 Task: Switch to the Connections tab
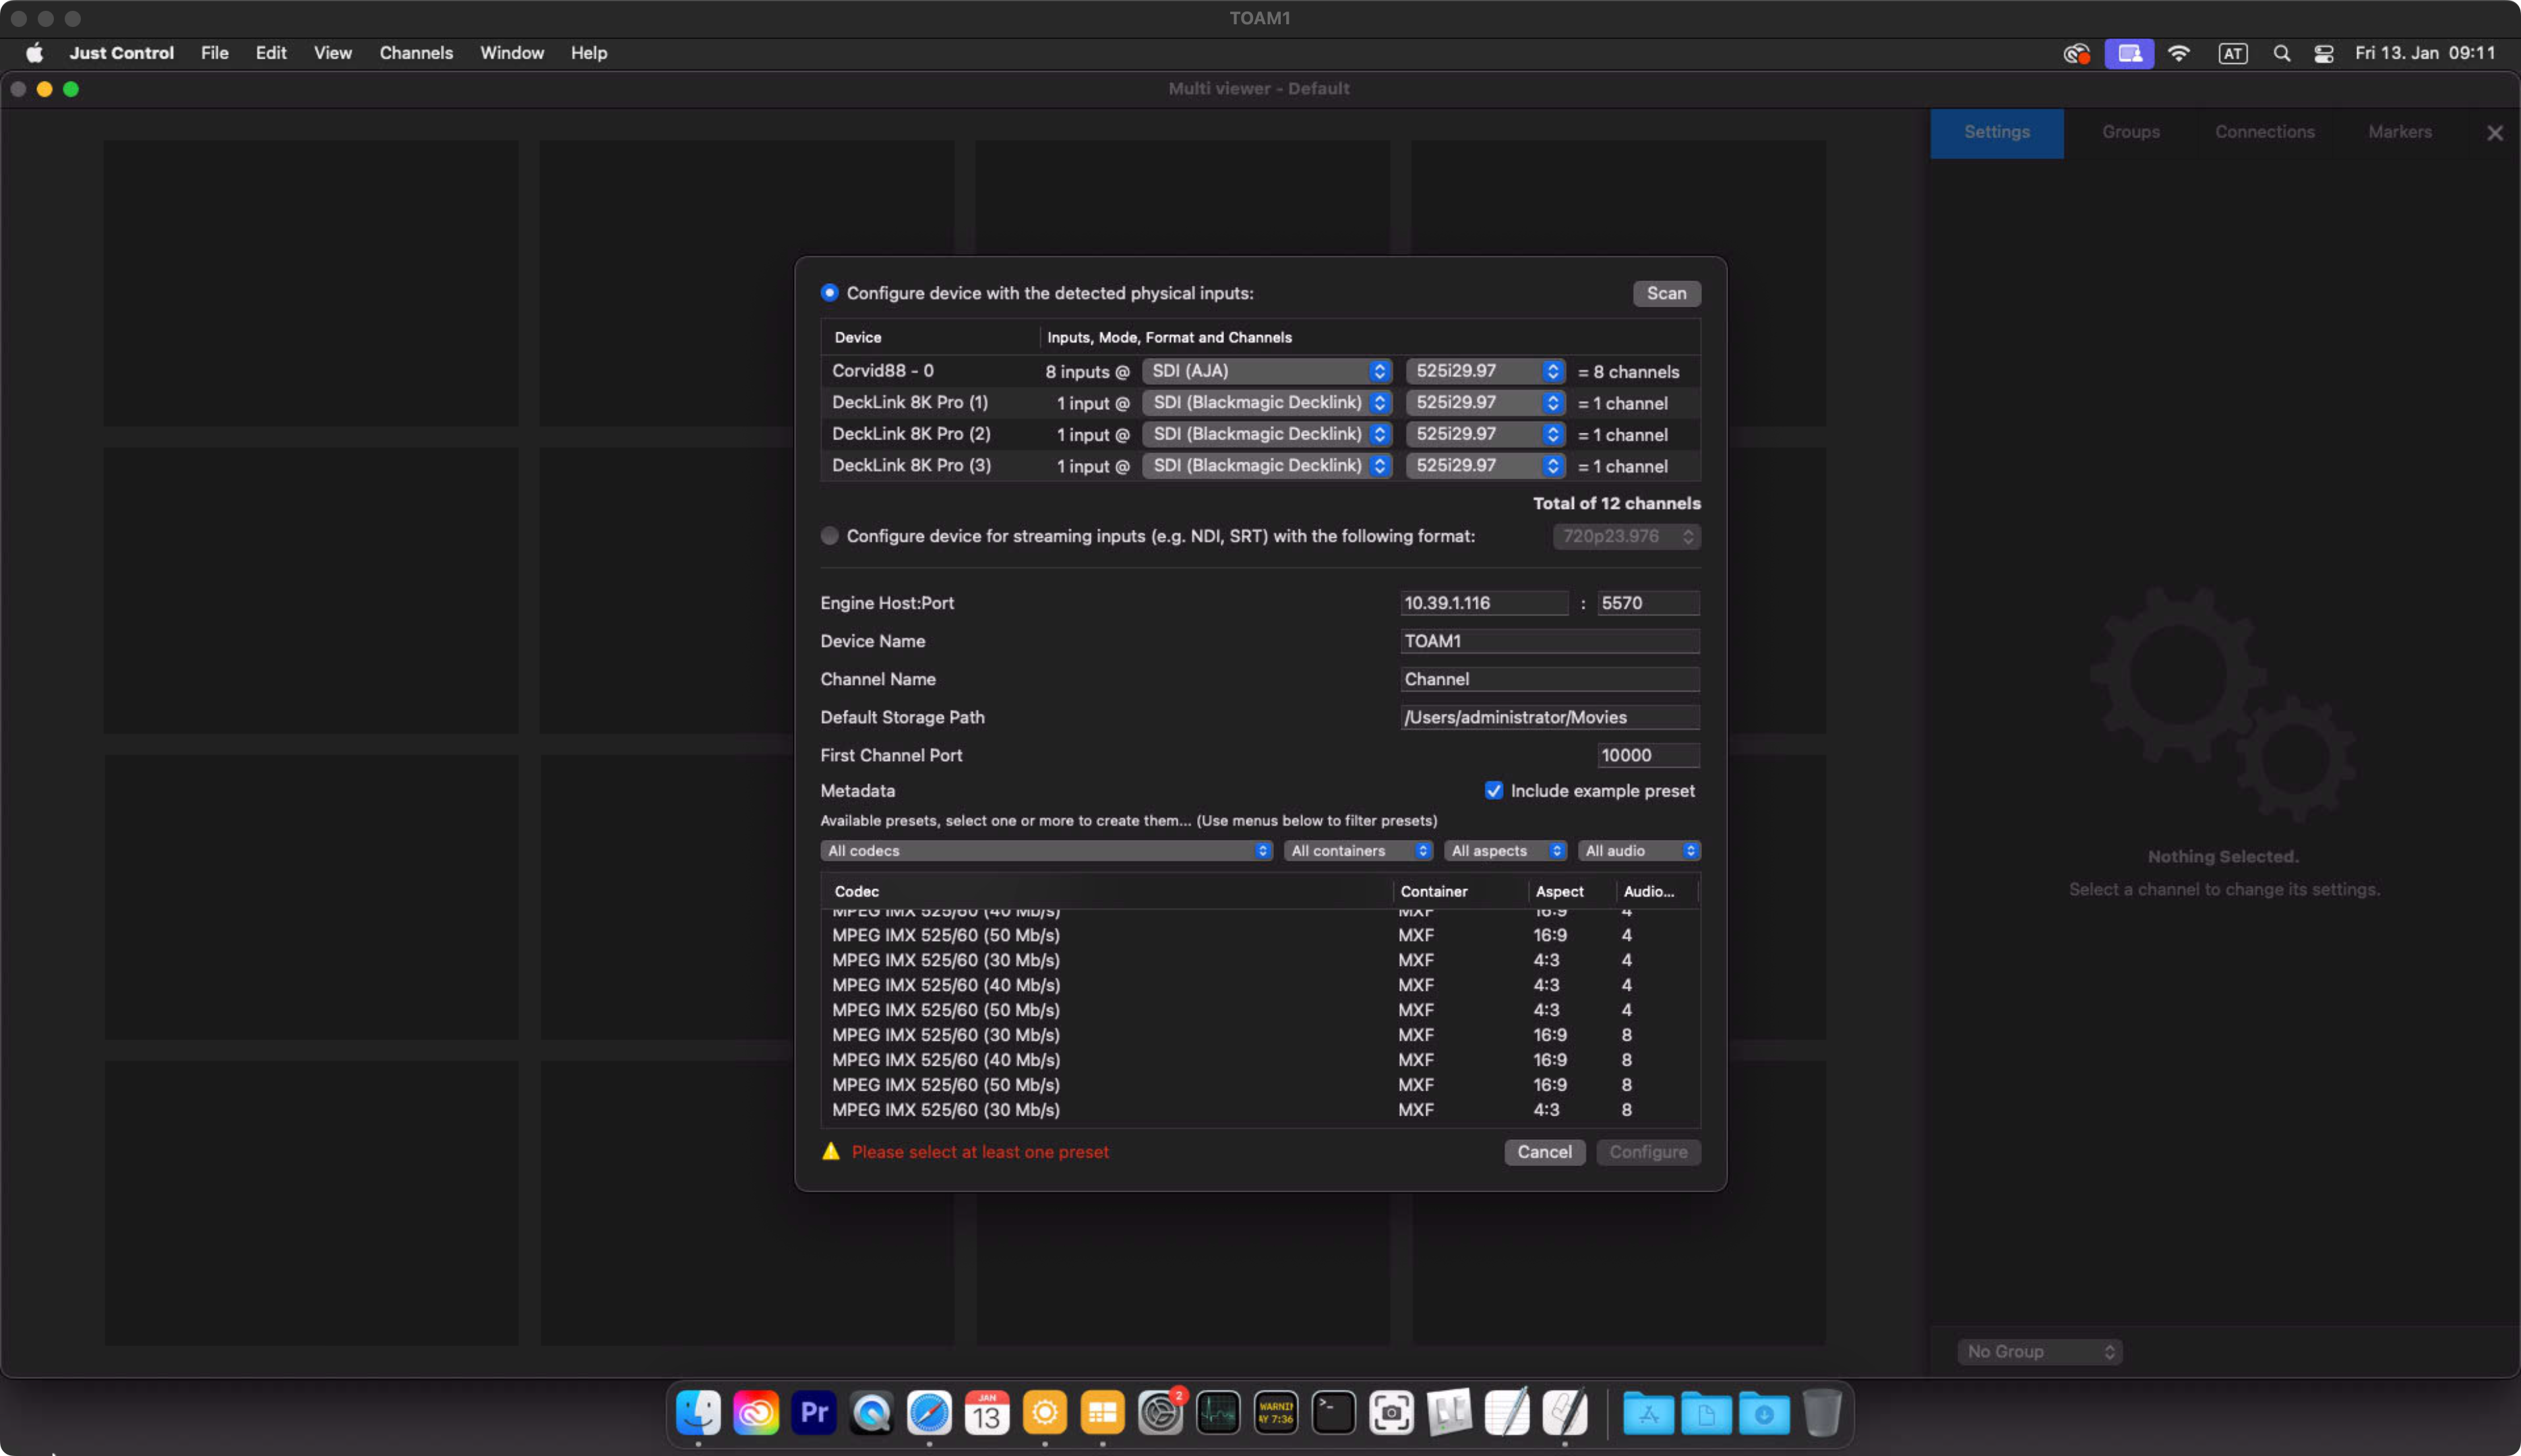2265,132
